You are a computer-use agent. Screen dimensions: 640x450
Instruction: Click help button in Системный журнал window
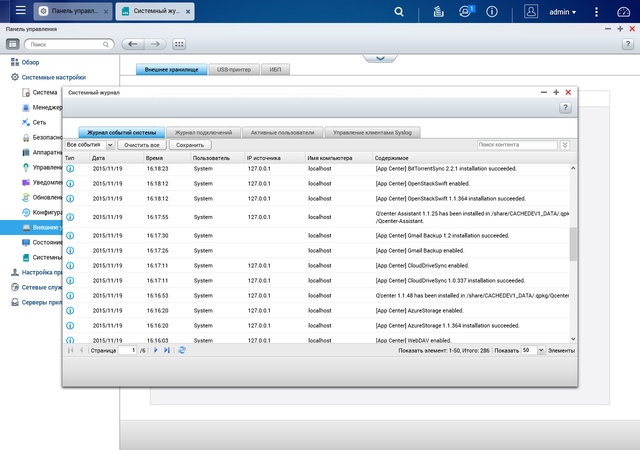pos(565,107)
